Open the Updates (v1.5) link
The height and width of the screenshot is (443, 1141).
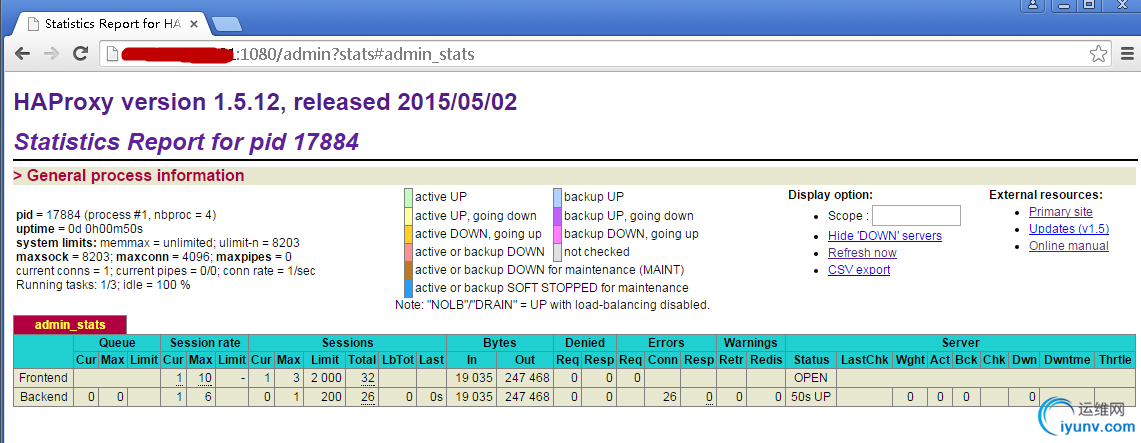click(1068, 228)
